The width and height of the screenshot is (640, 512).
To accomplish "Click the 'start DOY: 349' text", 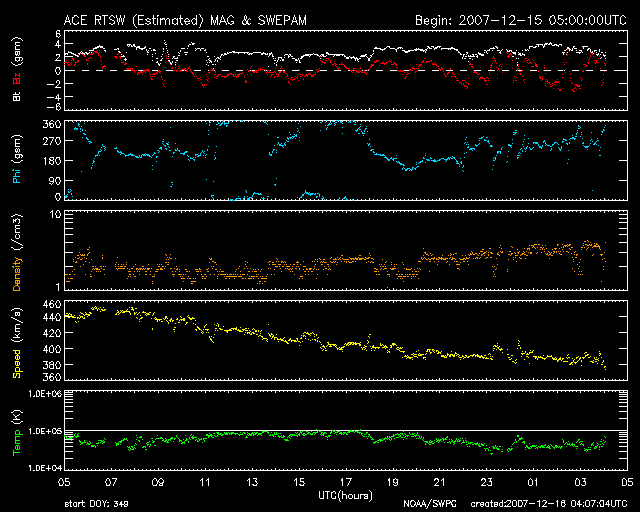I will pyautogui.click(x=96, y=504).
